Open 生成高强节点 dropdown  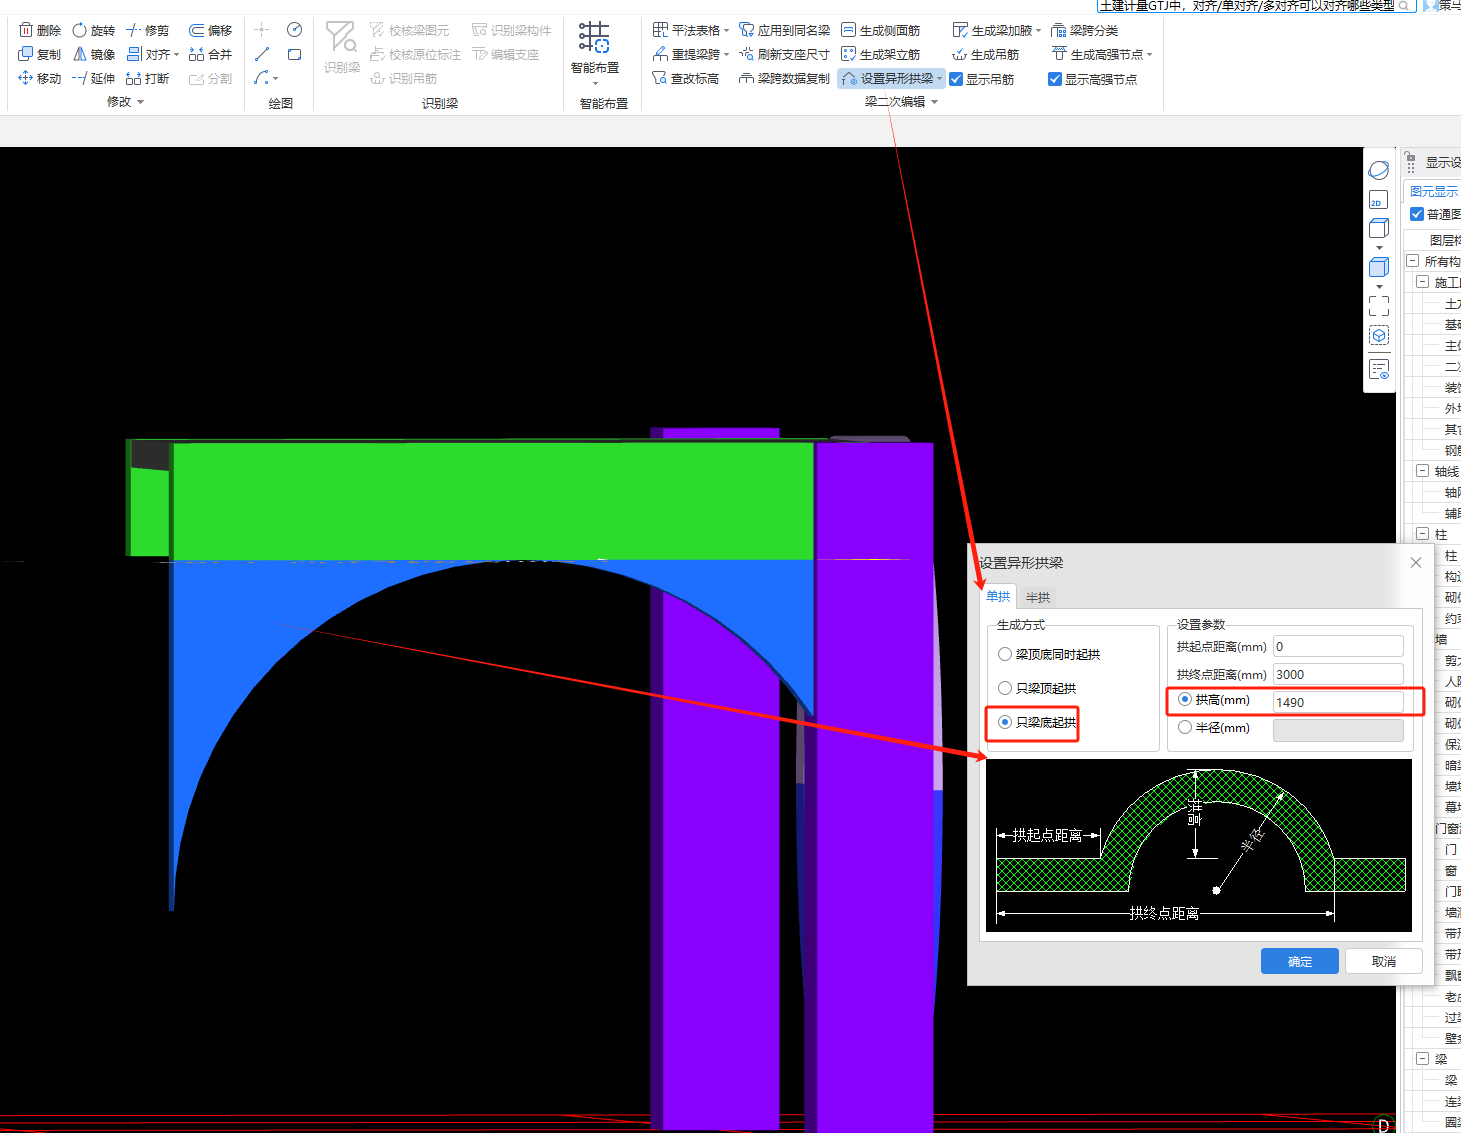pyautogui.click(x=1150, y=55)
